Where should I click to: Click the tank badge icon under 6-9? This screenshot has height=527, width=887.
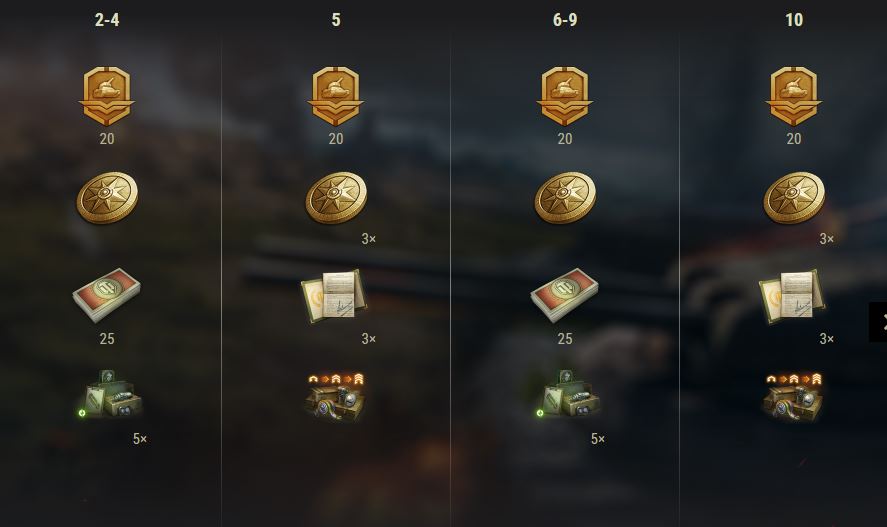pyautogui.click(x=565, y=96)
